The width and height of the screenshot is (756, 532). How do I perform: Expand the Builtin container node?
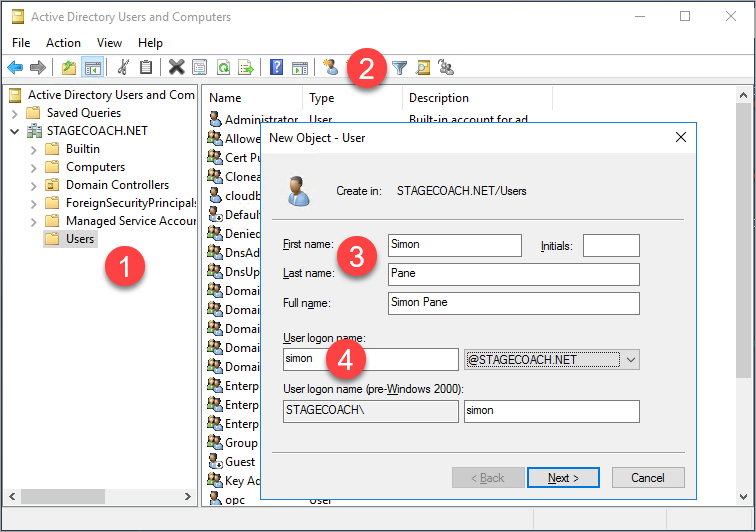pyautogui.click(x=33, y=149)
